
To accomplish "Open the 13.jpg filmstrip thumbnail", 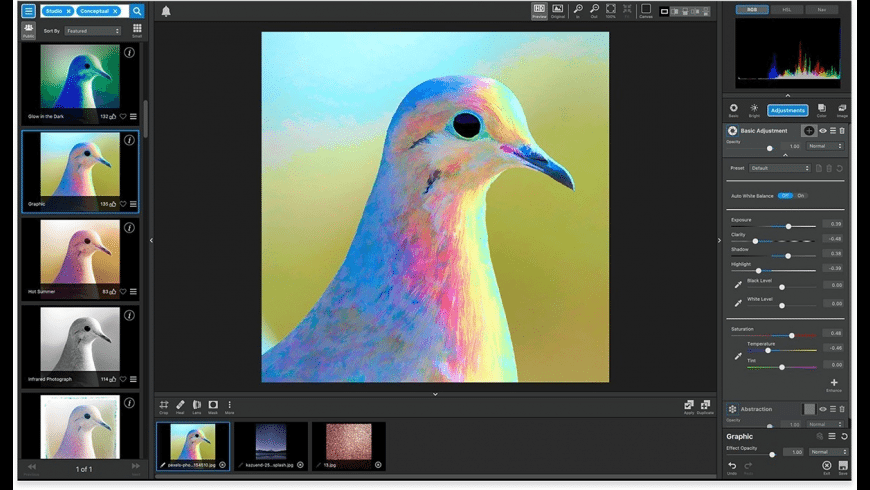I will (x=348, y=446).
